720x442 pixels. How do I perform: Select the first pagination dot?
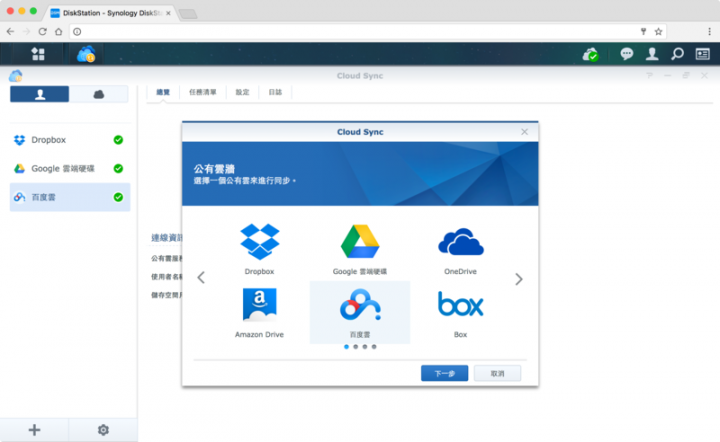[346, 347]
